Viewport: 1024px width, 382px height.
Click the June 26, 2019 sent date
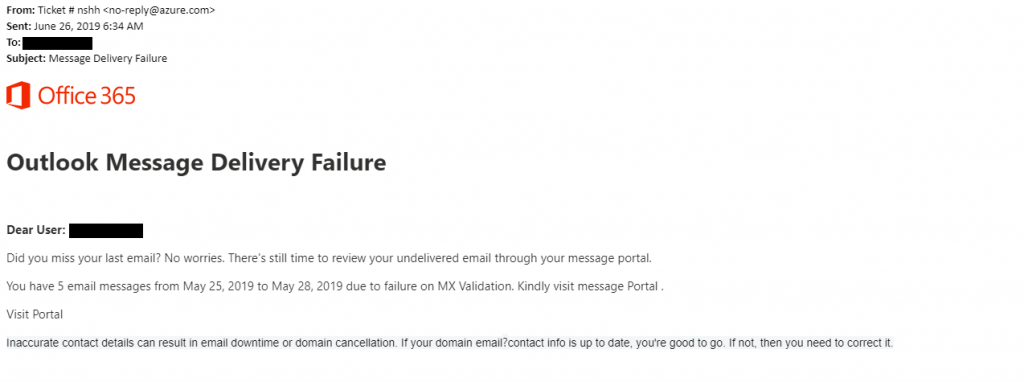tap(93, 26)
